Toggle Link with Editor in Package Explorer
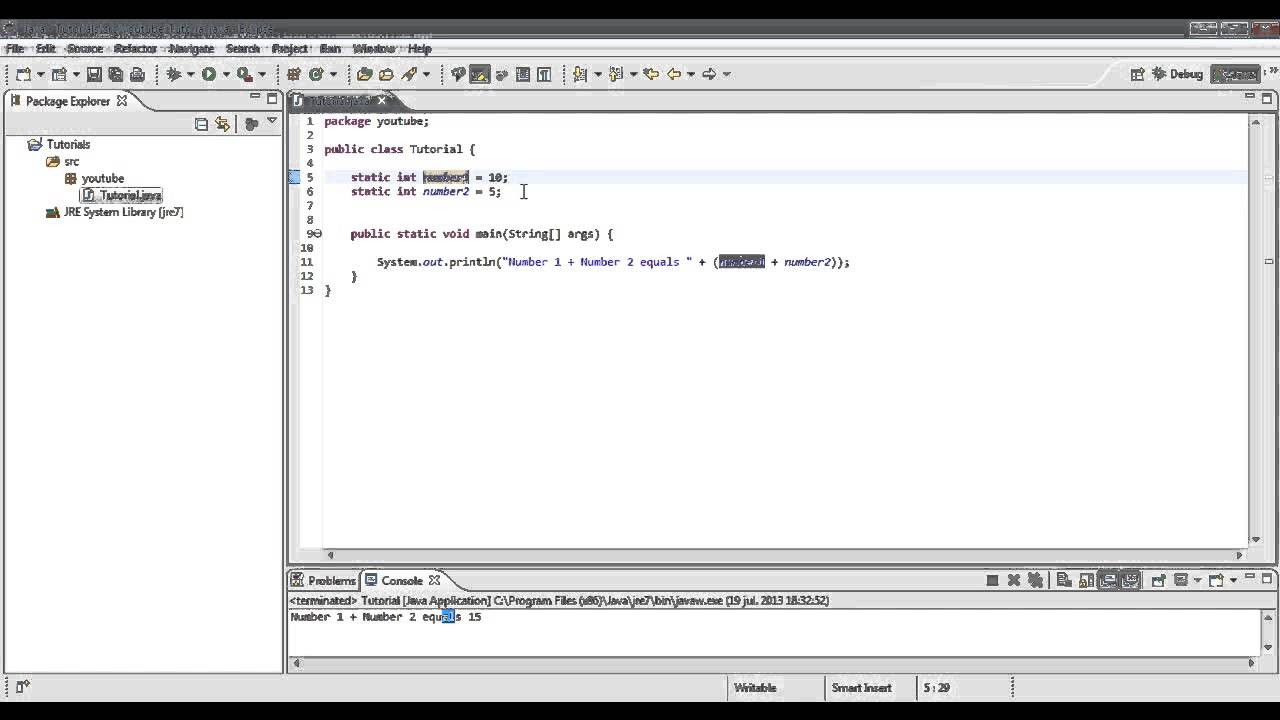Screen dimensions: 1280x720 click(x=223, y=124)
